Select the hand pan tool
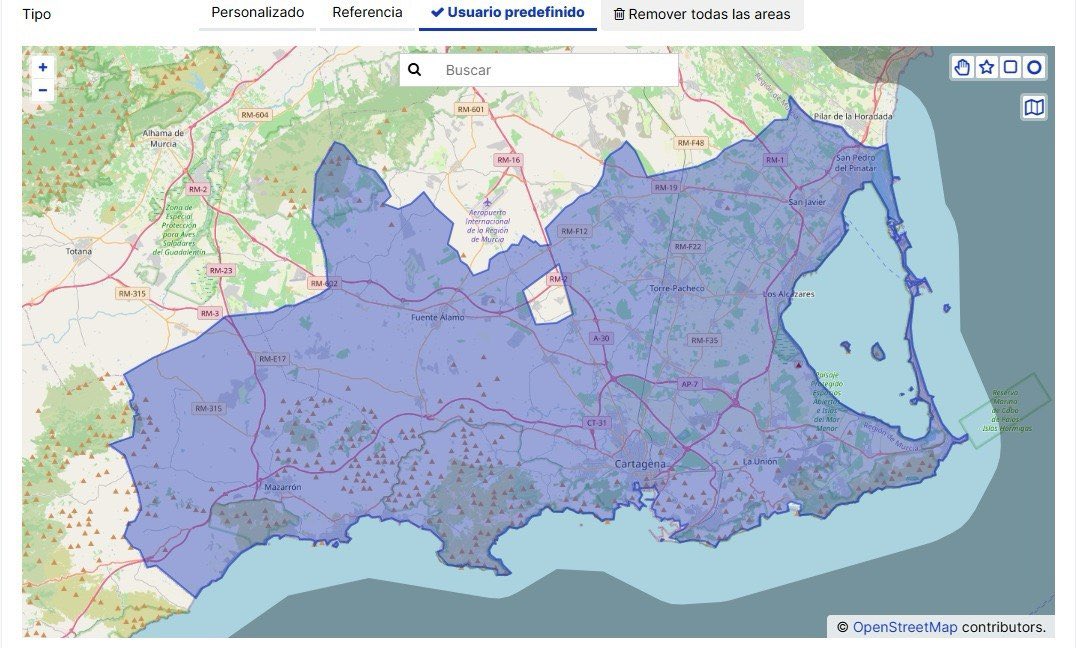 click(963, 67)
